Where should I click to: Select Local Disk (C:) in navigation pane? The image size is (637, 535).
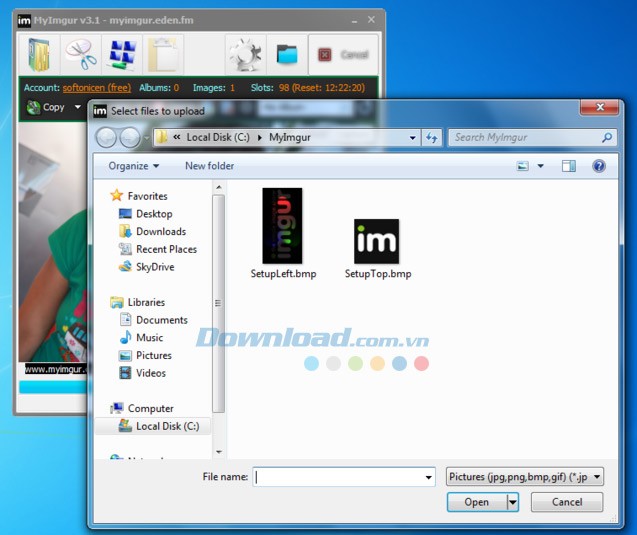[x=166, y=426]
